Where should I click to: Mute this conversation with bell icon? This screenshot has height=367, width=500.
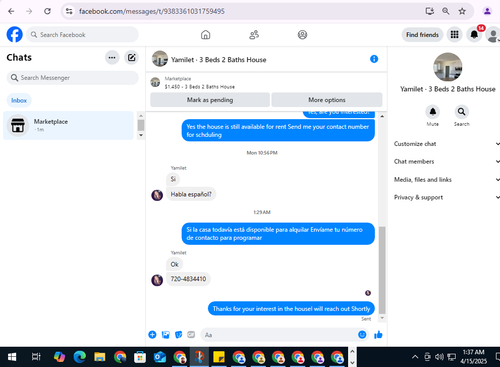coord(433,112)
